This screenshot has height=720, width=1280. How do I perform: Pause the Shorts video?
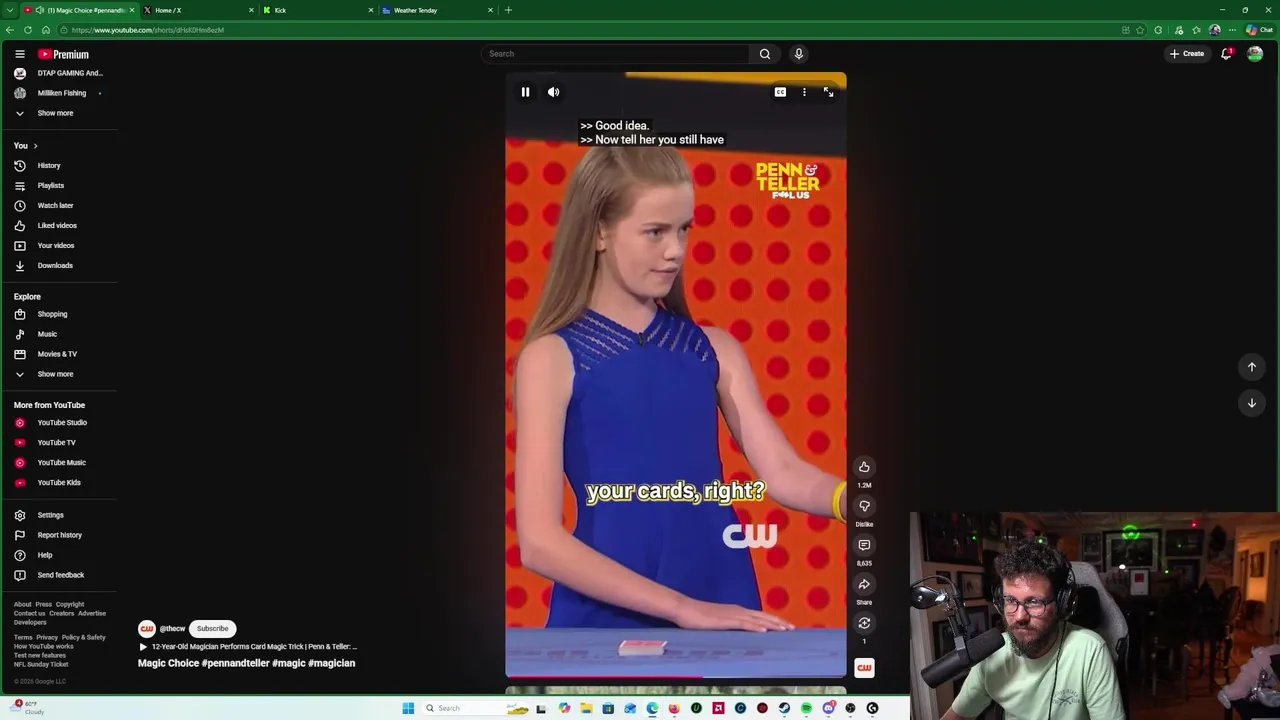[525, 92]
